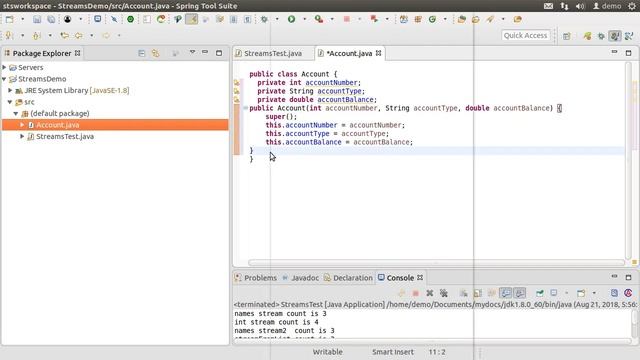Screen dimensions: 640x360
Task: Toggle Word Wrap in Console toolbar
Action: pyautogui.click(x=491, y=293)
